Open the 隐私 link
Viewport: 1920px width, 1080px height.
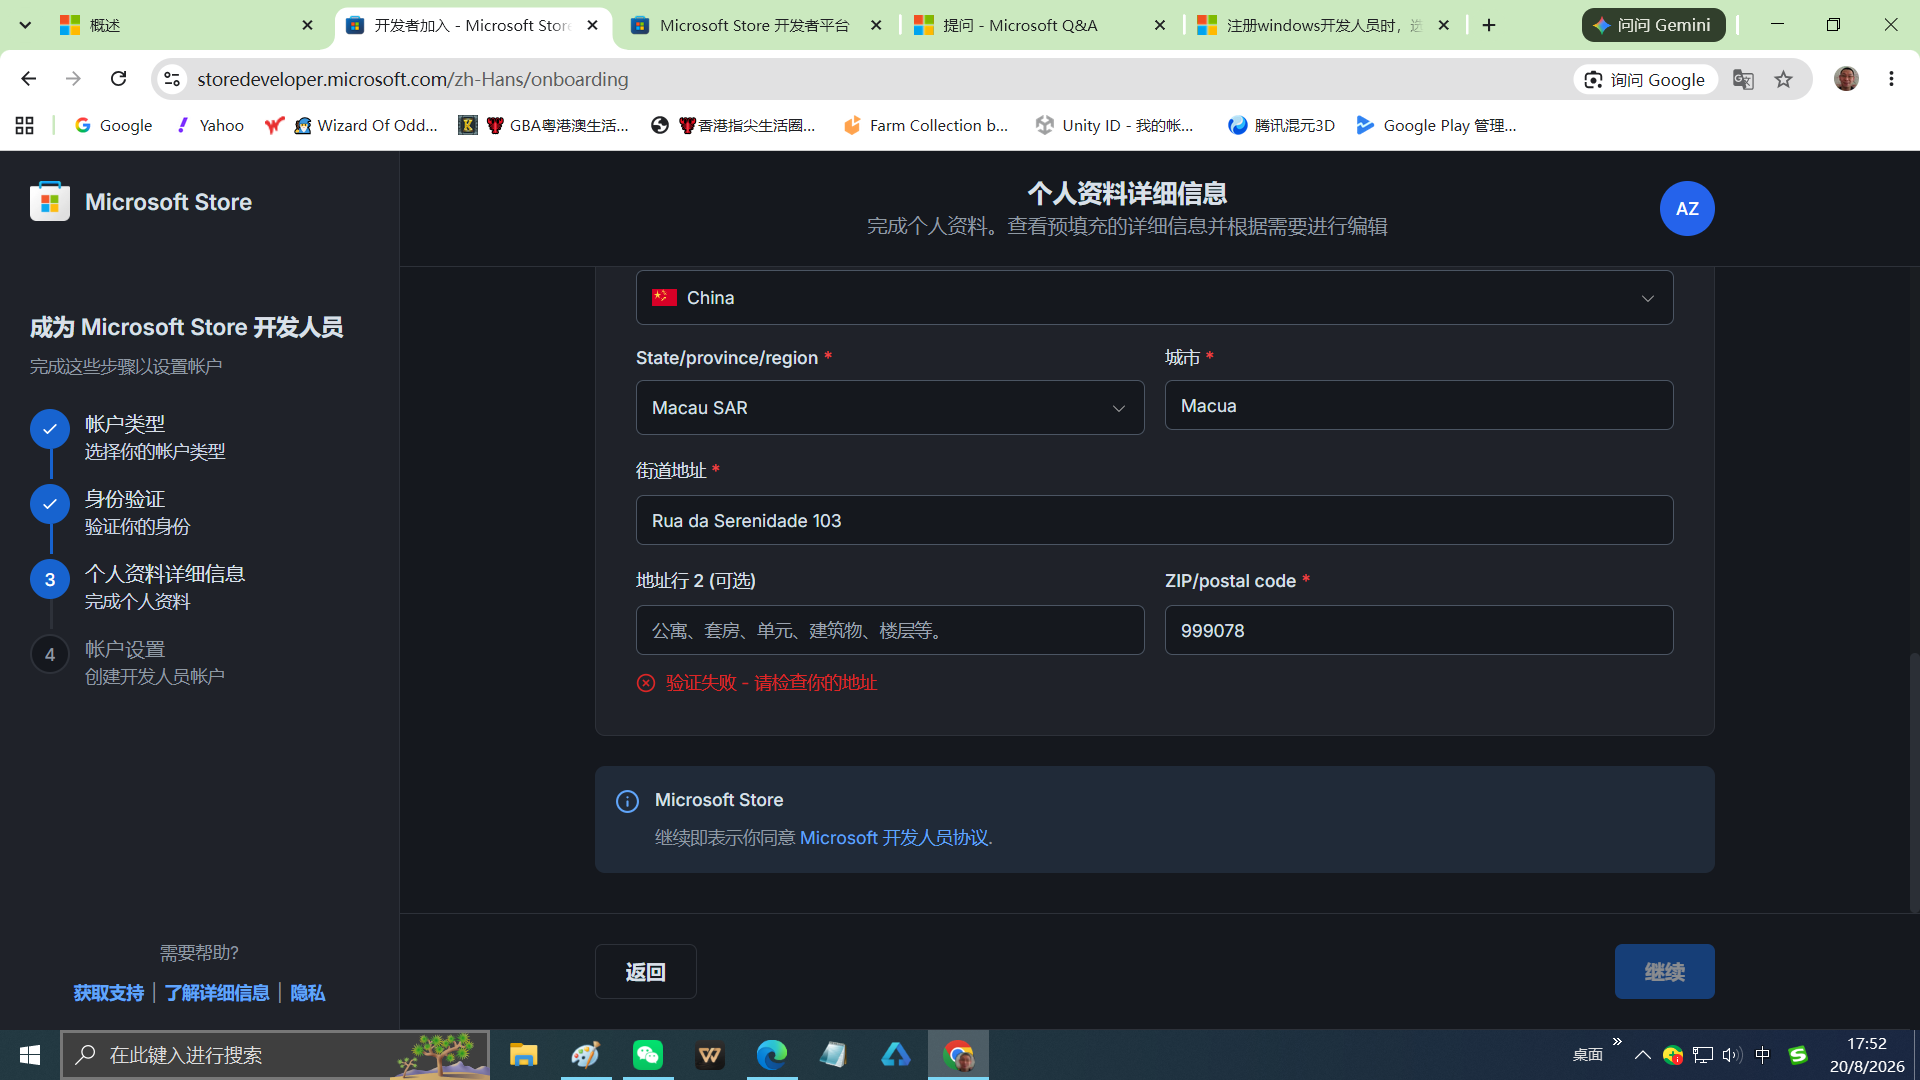pyautogui.click(x=307, y=993)
